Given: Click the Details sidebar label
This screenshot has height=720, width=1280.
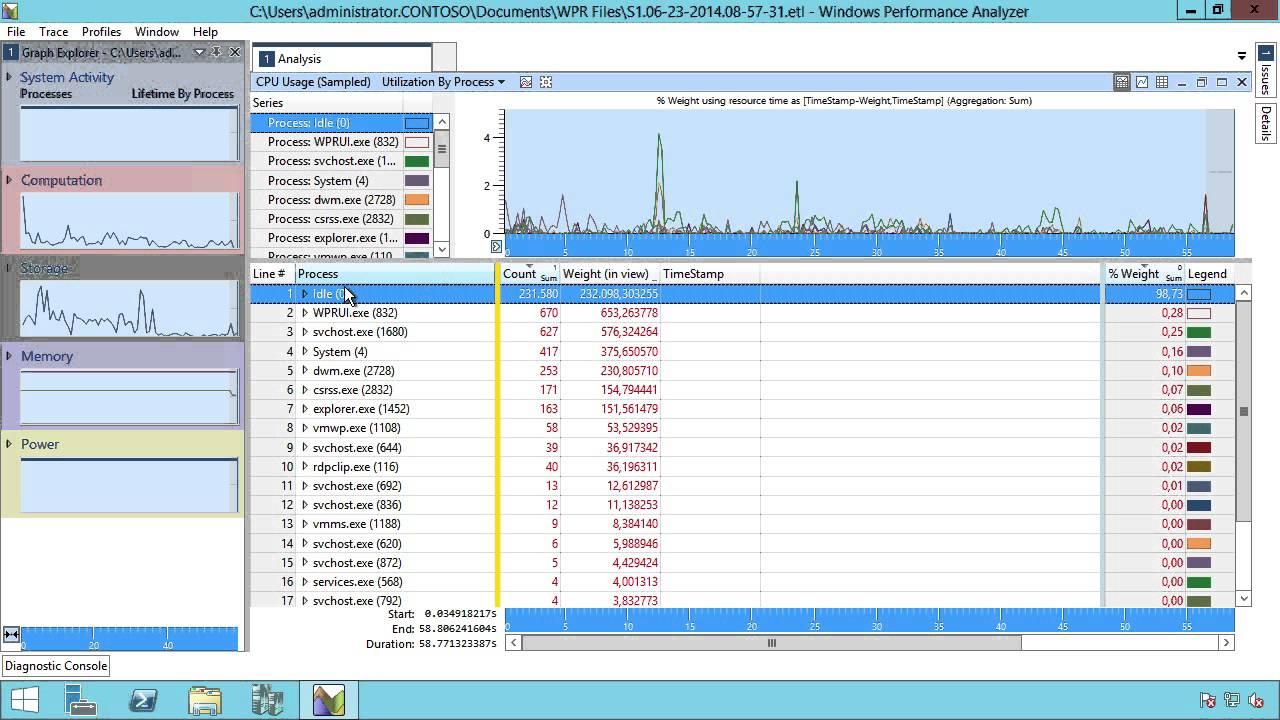Looking at the screenshot, I should coord(1268,122).
